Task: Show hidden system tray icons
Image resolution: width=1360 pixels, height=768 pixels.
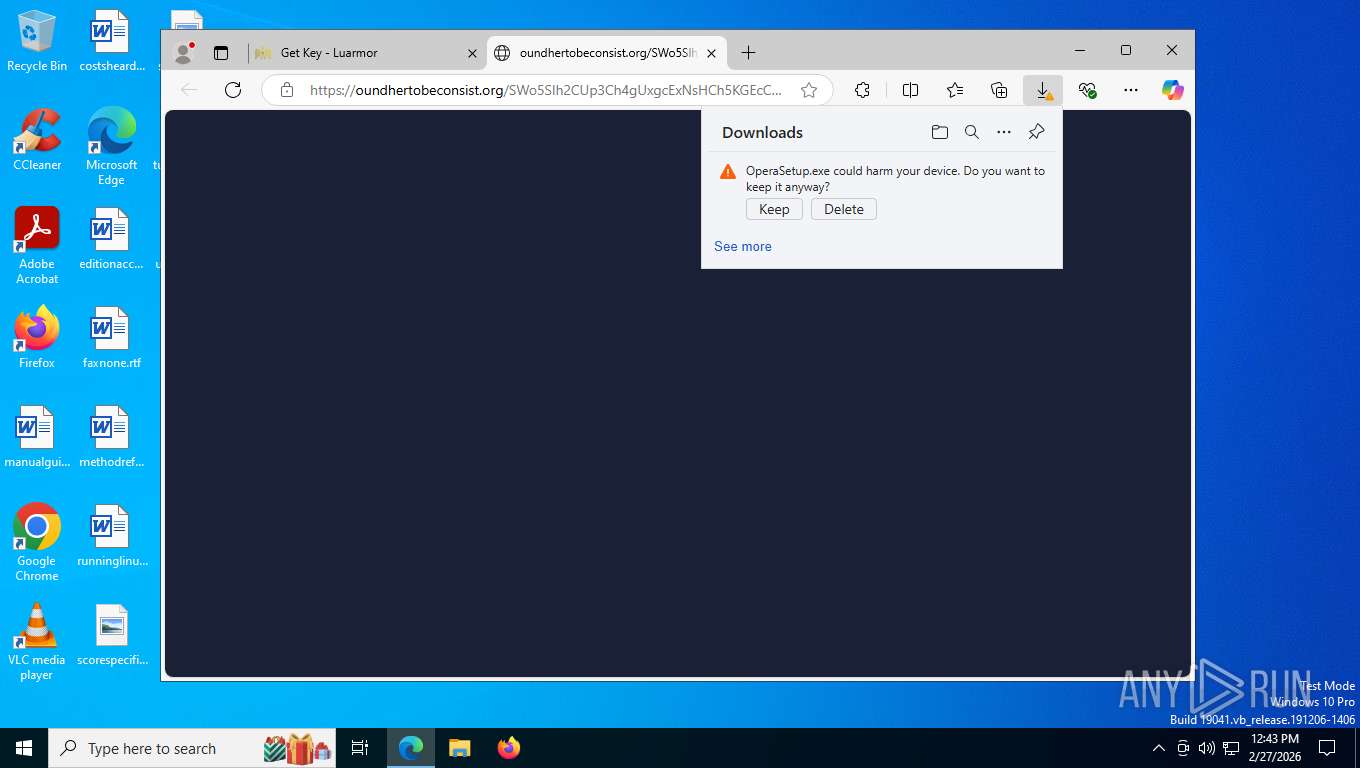Action: tap(1159, 748)
